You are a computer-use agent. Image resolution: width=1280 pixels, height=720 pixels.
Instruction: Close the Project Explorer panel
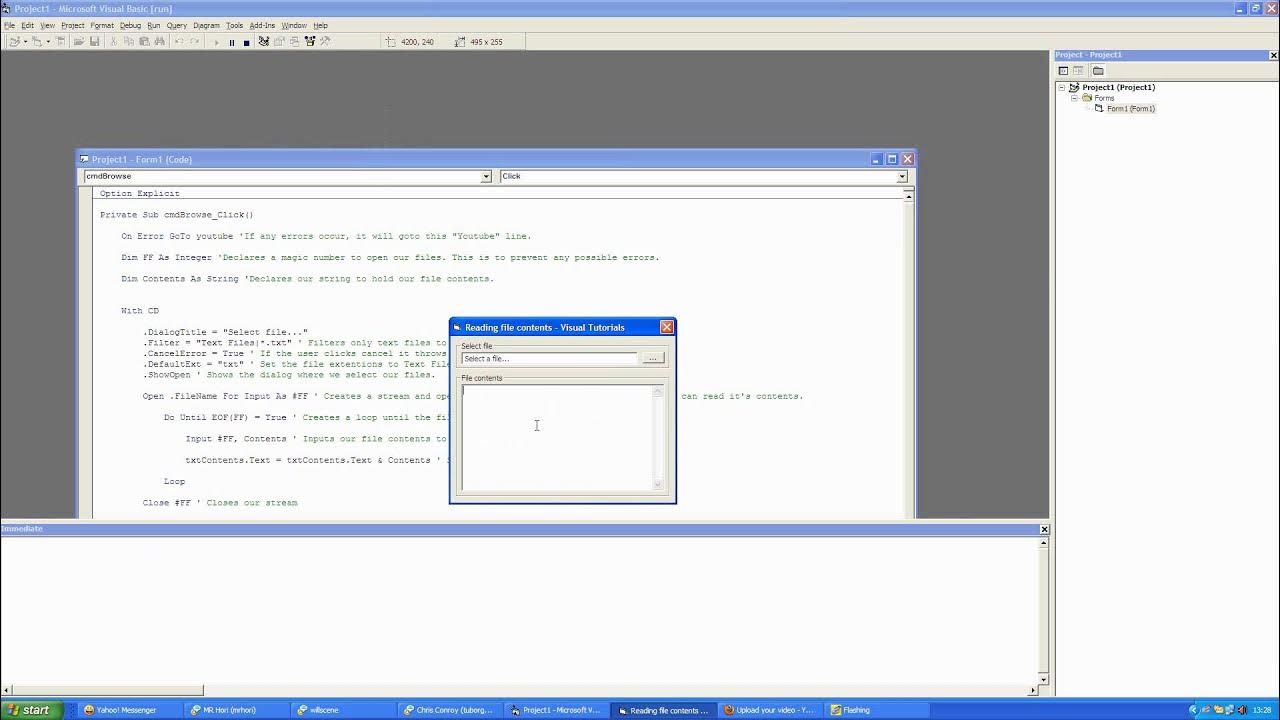coord(1272,55)
